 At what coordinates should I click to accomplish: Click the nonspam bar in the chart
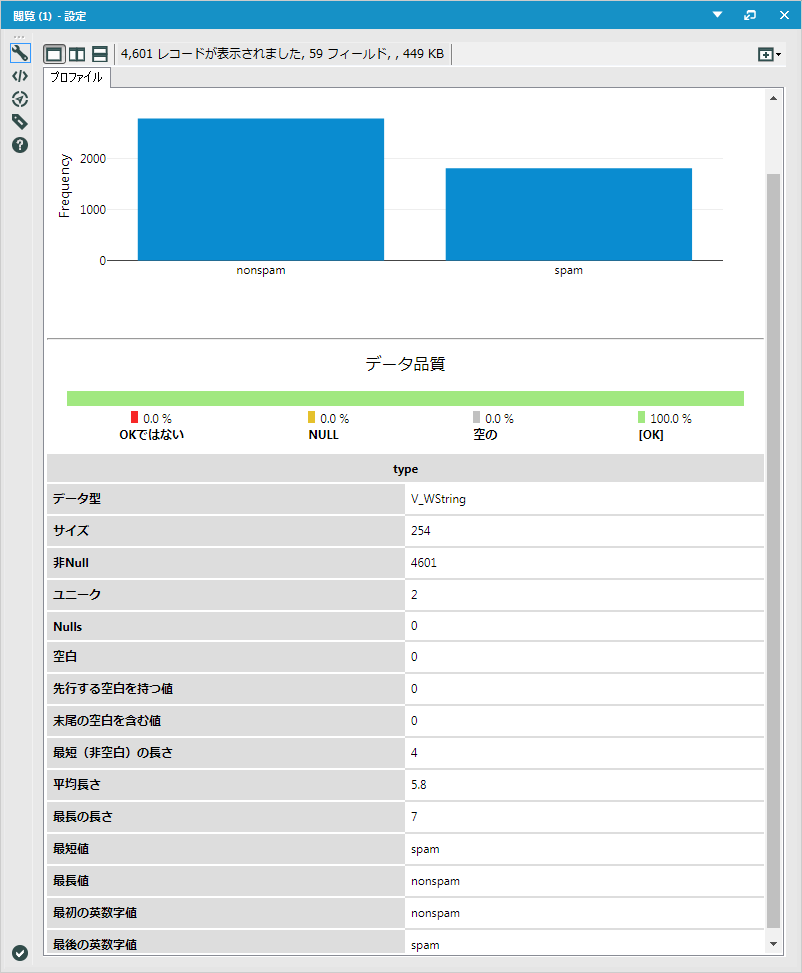260,189
